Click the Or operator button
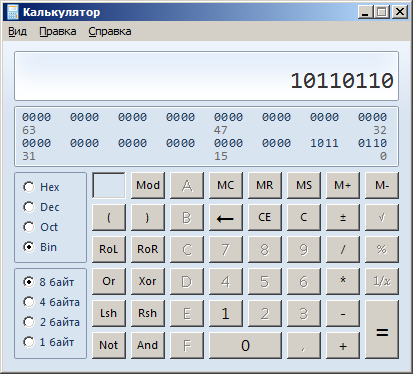413x374 pixels. point(109,282)
